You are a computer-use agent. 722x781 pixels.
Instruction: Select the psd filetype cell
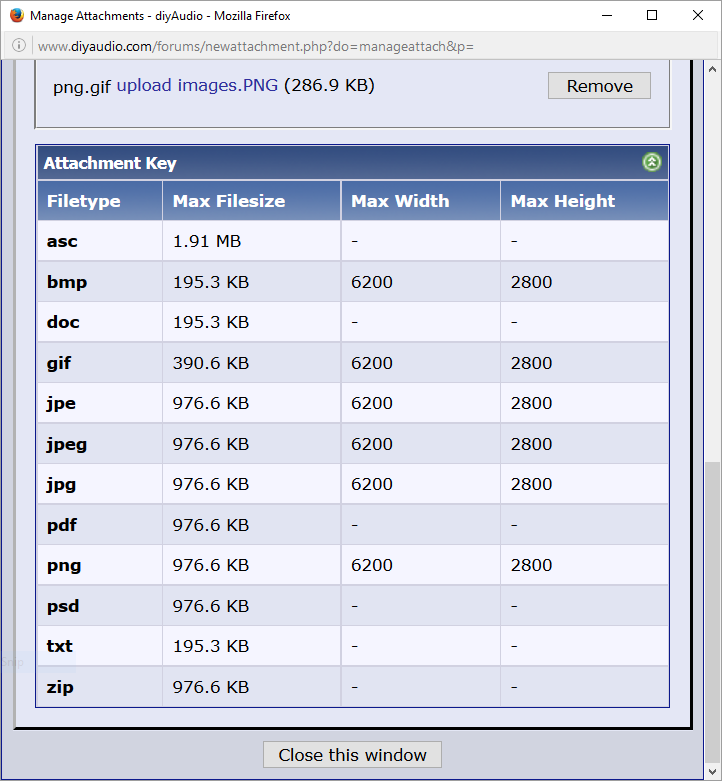pos(100,606)
